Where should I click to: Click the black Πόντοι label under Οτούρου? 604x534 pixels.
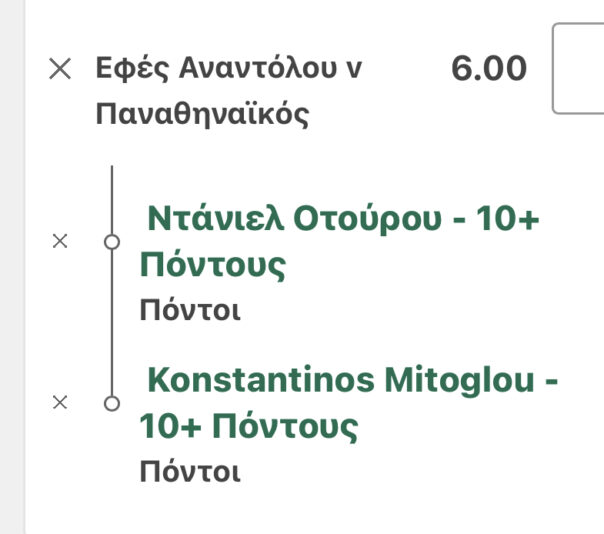click(x=190, y=310)
